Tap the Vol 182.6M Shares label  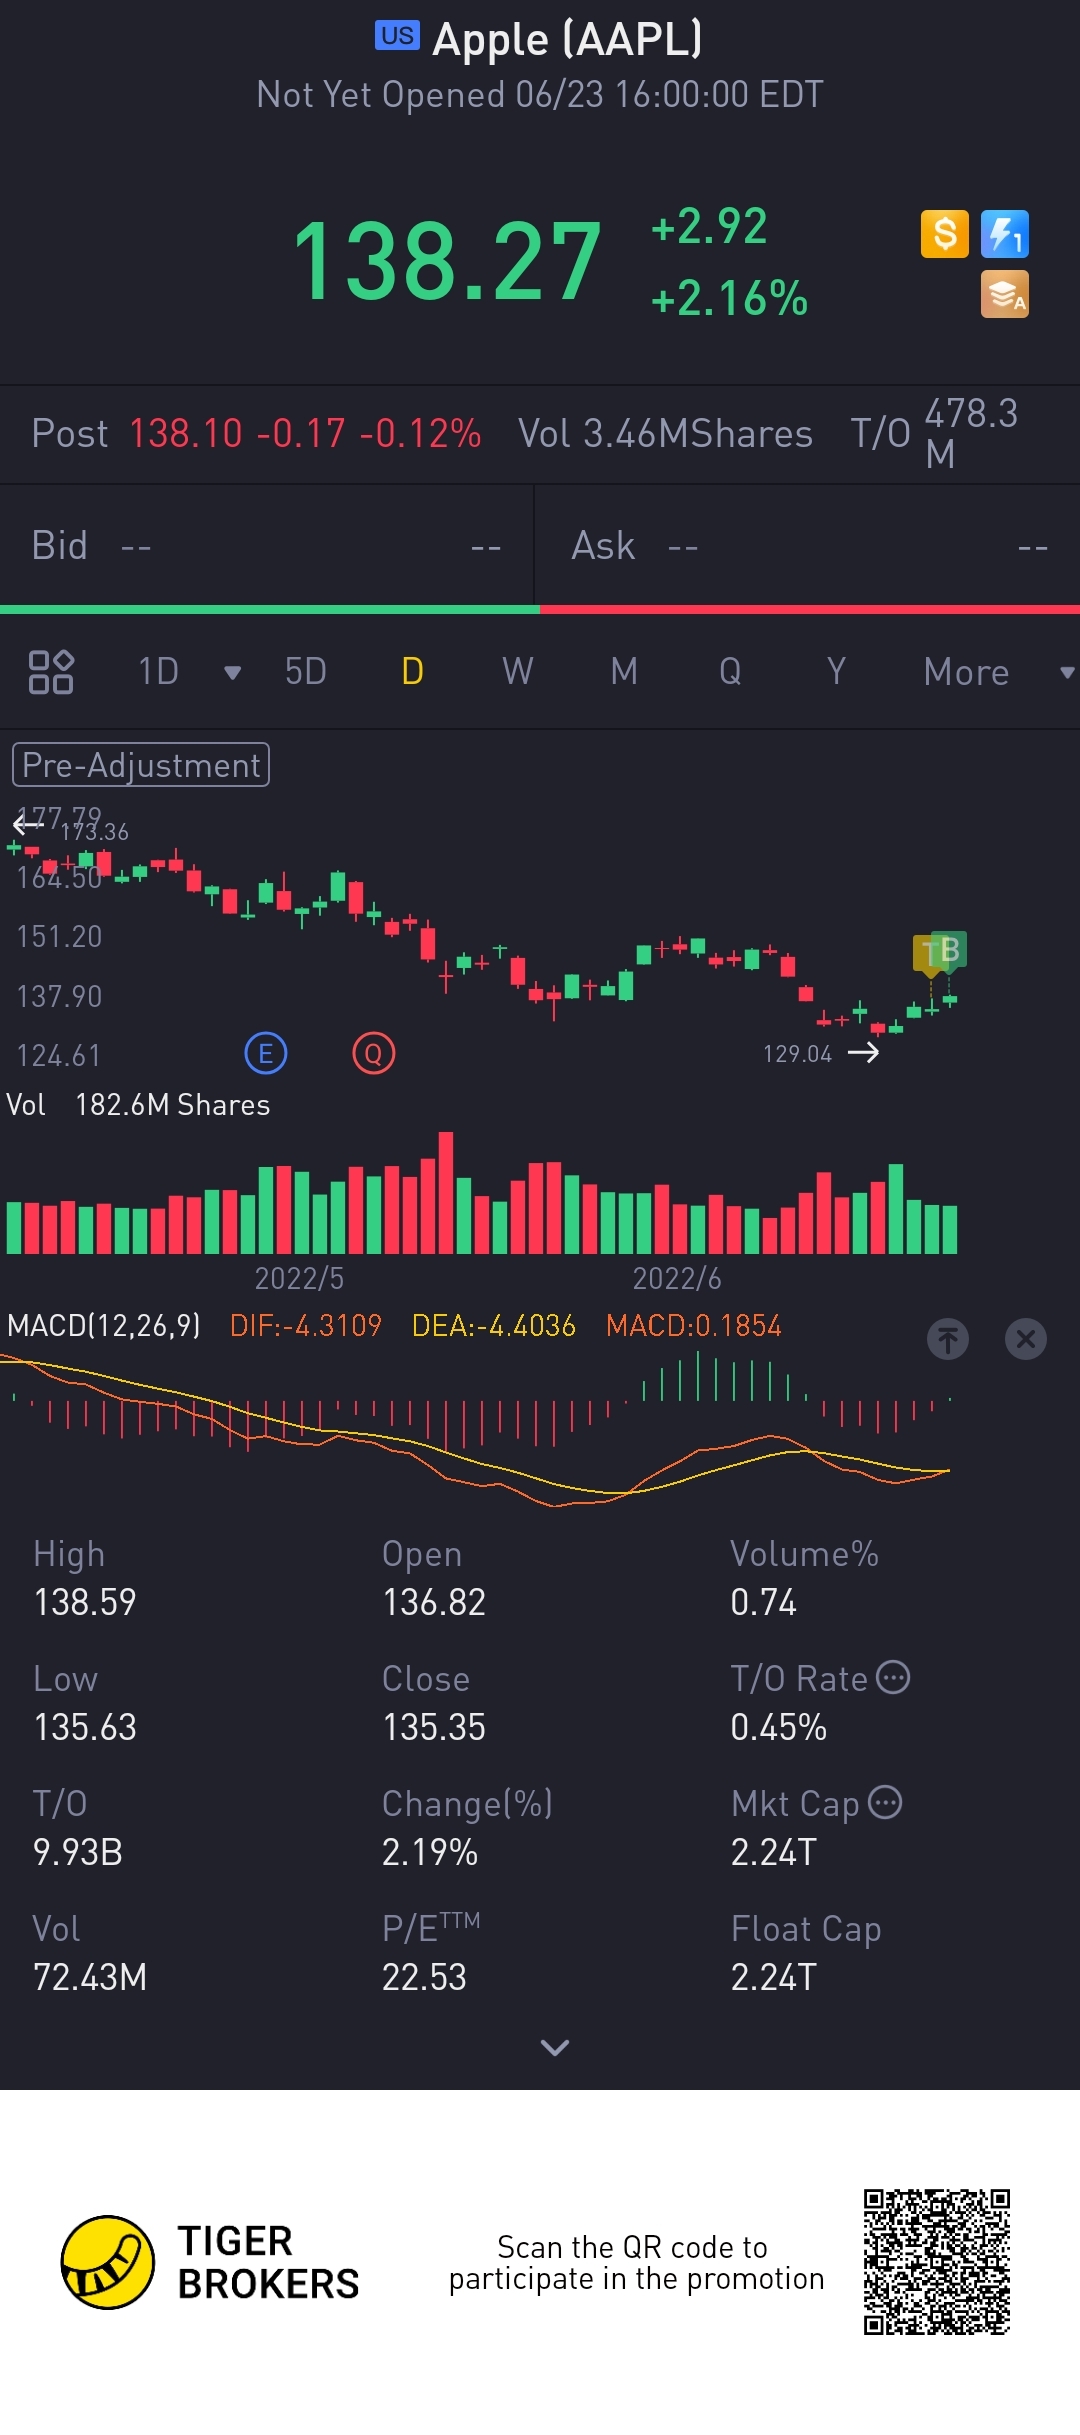coord(138,1105)
